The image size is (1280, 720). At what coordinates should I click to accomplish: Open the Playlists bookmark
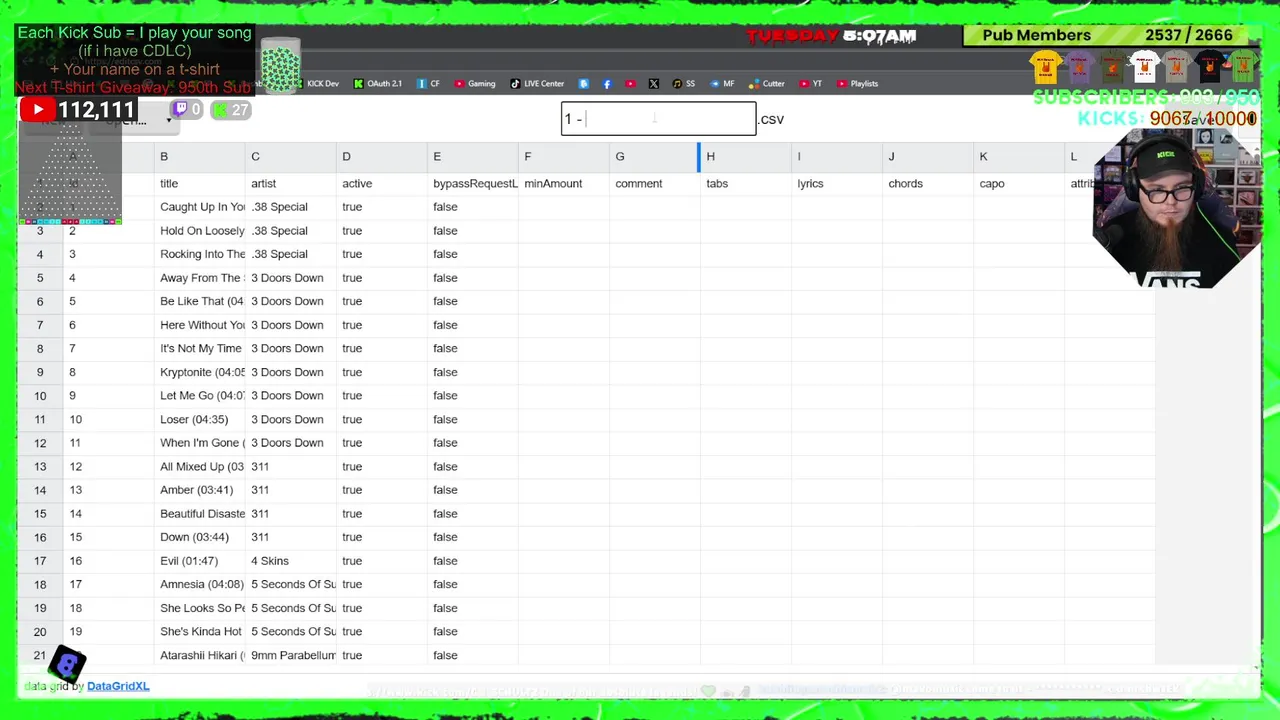coord(858,84)
